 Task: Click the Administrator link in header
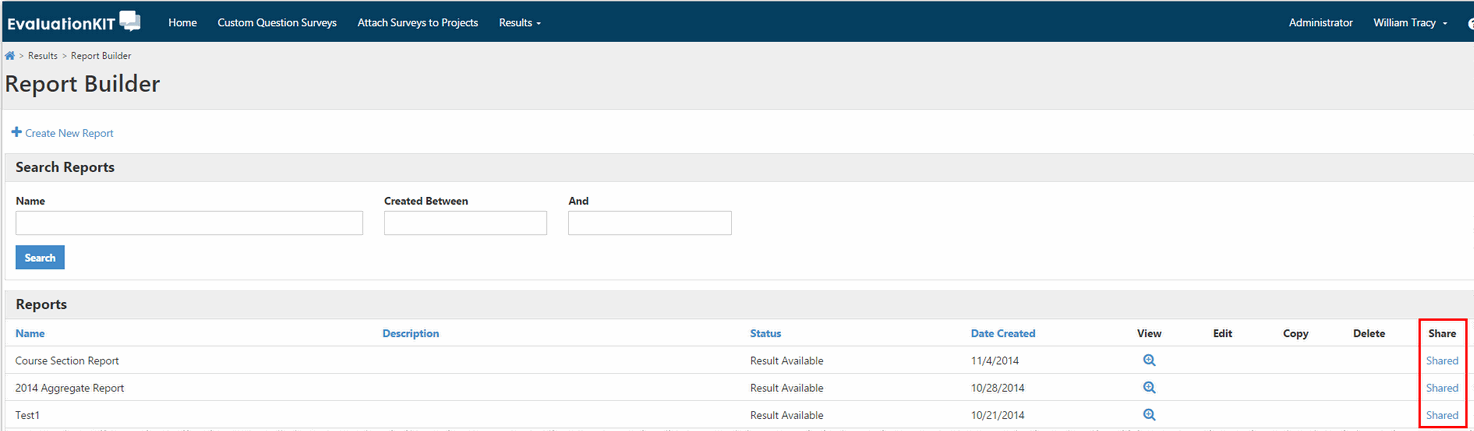pyautogui.click(x=1320, y=23)
